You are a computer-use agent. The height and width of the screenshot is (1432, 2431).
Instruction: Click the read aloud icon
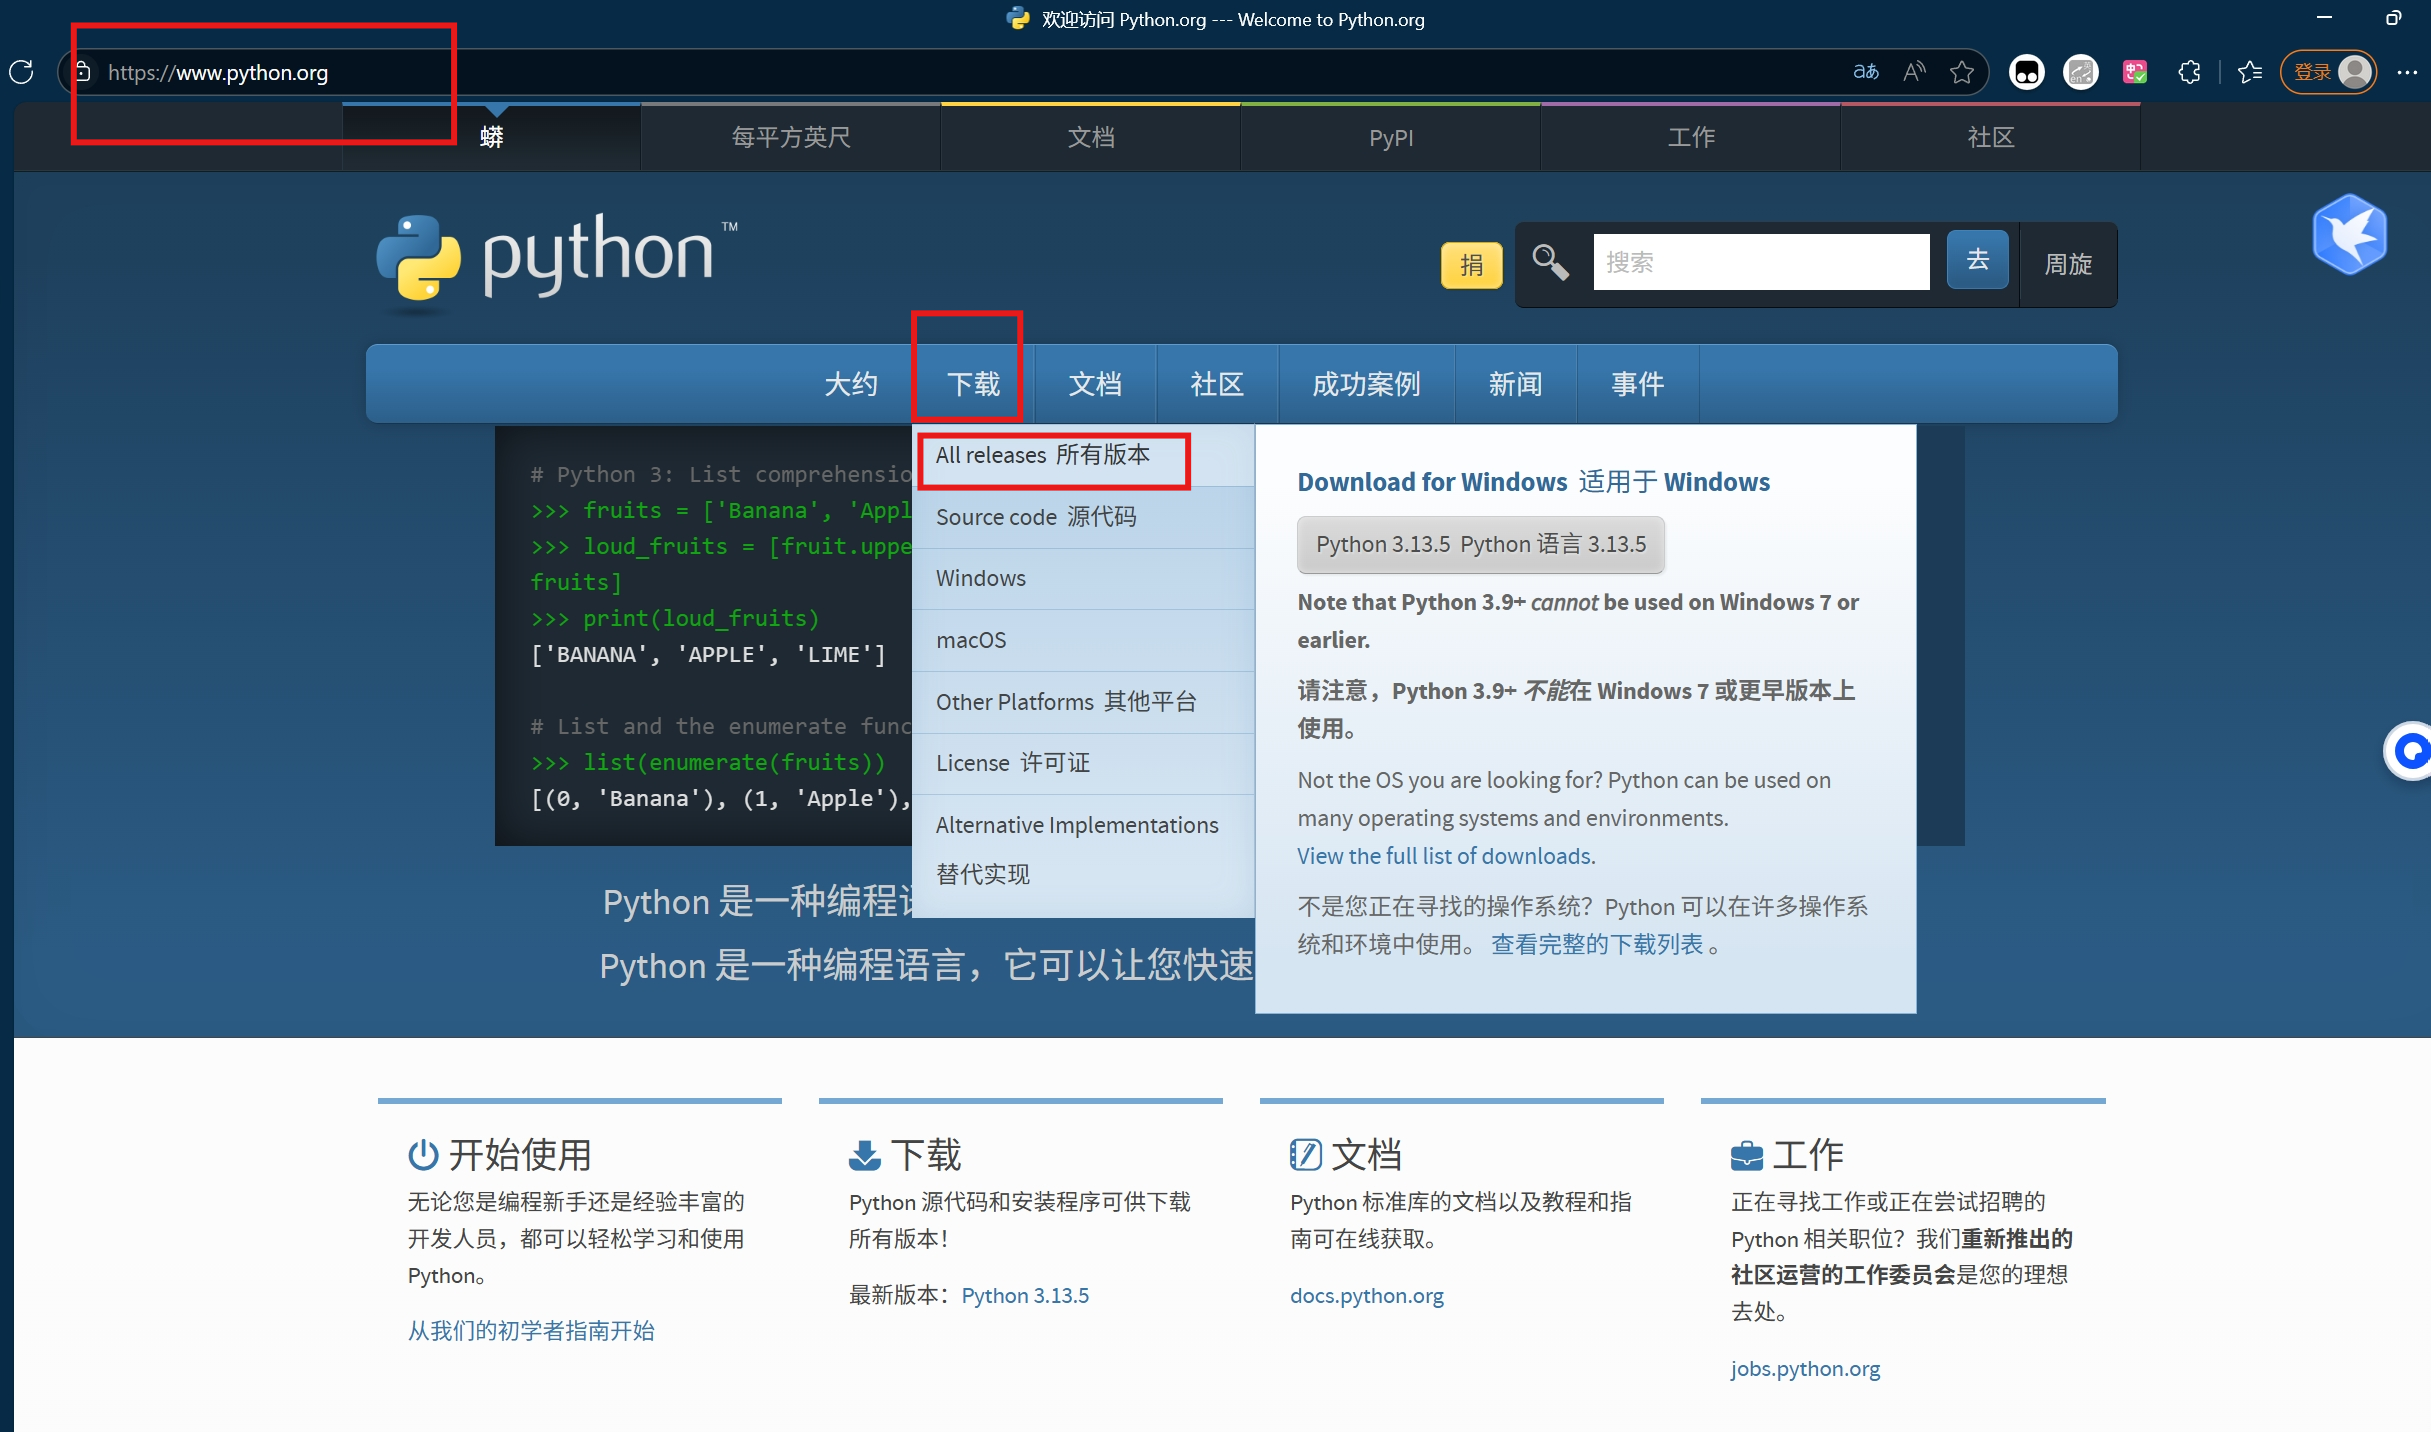(x=1914, y=72)
